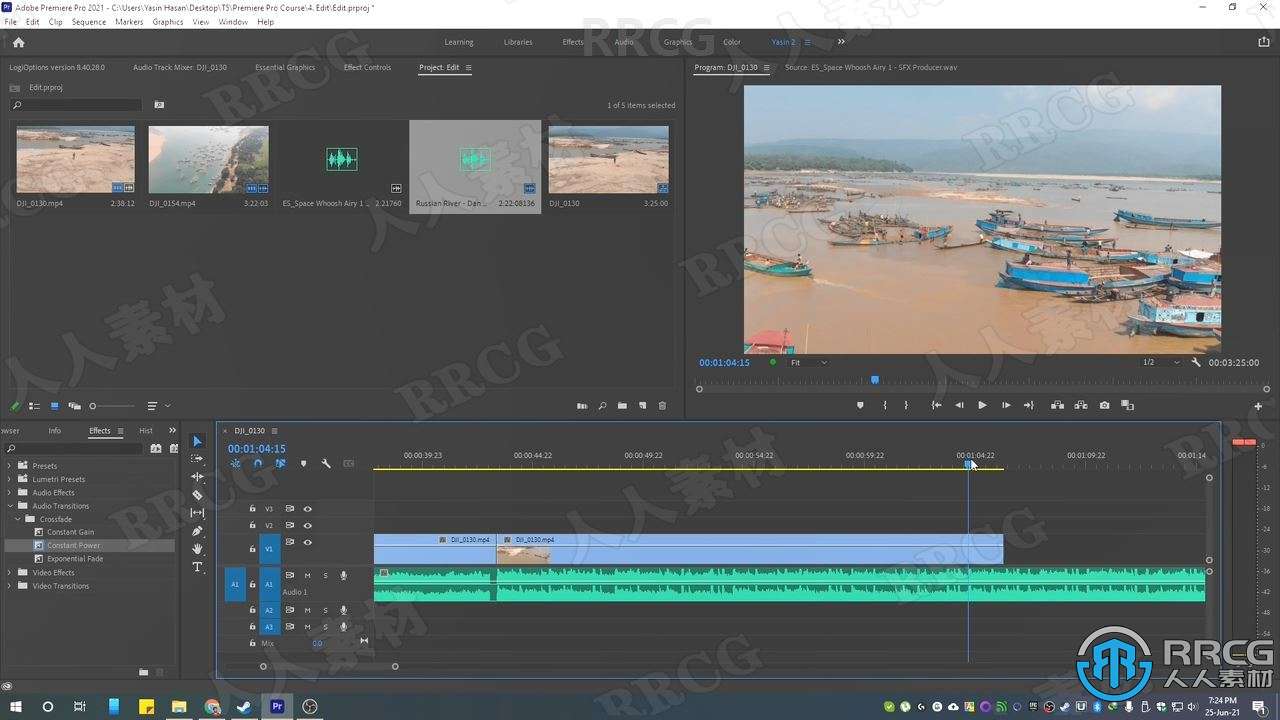
Task: Open the Fit zoom level dropdown
Action: click(x=809, y=362)
